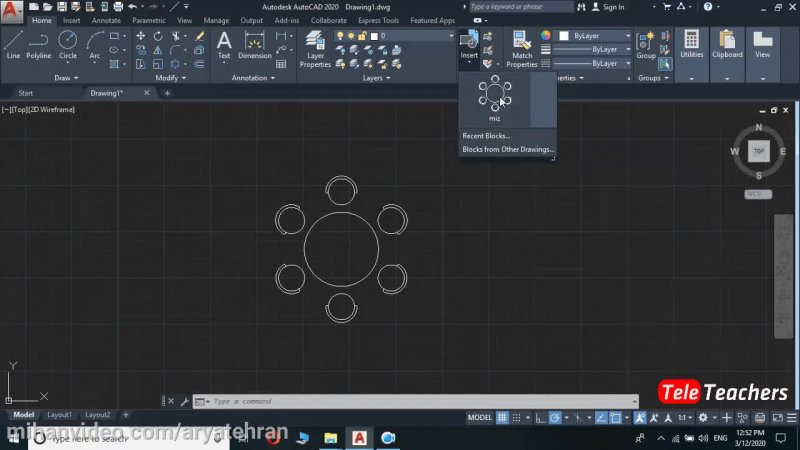Expand the Groups panel dropdown
The height and width of the screenshot is (450, 800).
653,78
